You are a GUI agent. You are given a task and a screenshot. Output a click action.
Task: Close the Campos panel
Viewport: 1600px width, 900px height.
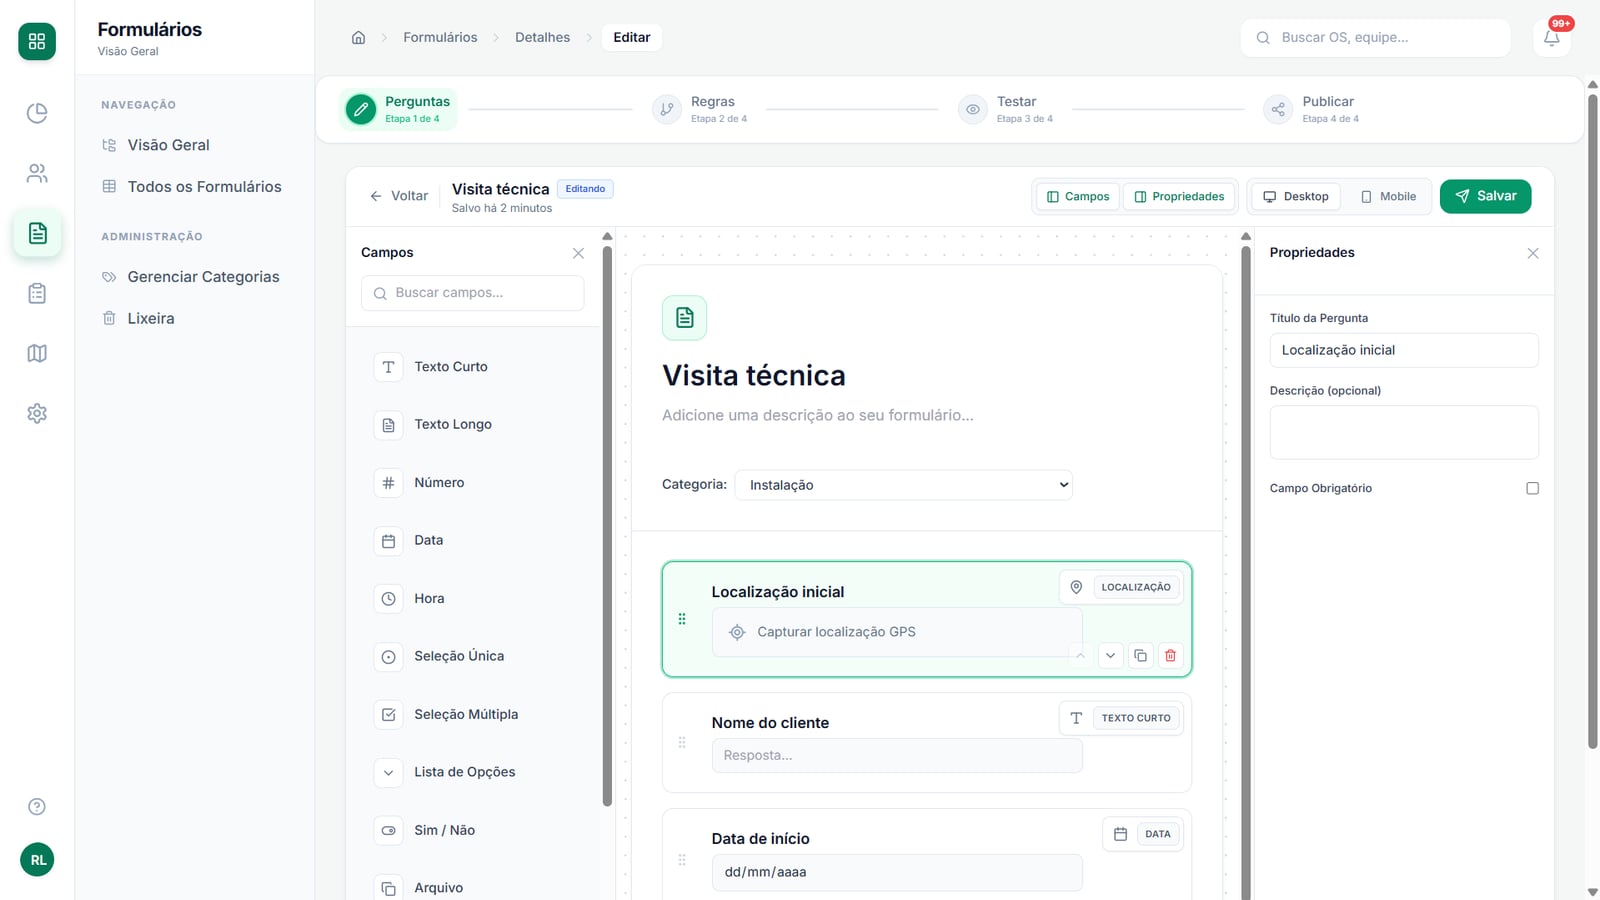(x=578, y=253)
